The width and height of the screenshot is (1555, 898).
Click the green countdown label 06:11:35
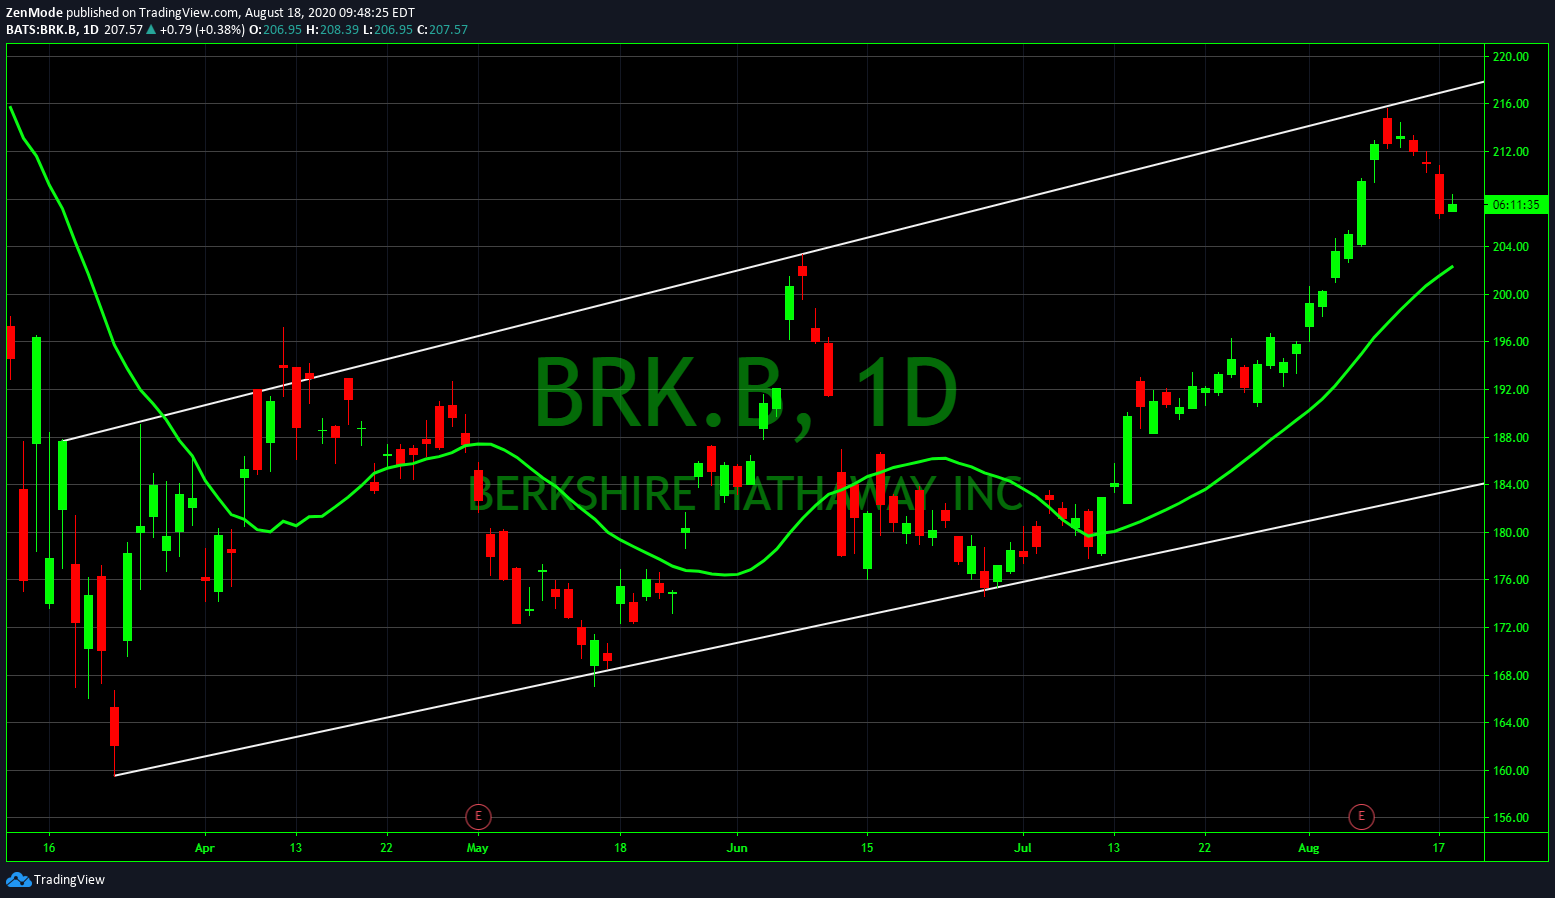[x=1516, y=205]
